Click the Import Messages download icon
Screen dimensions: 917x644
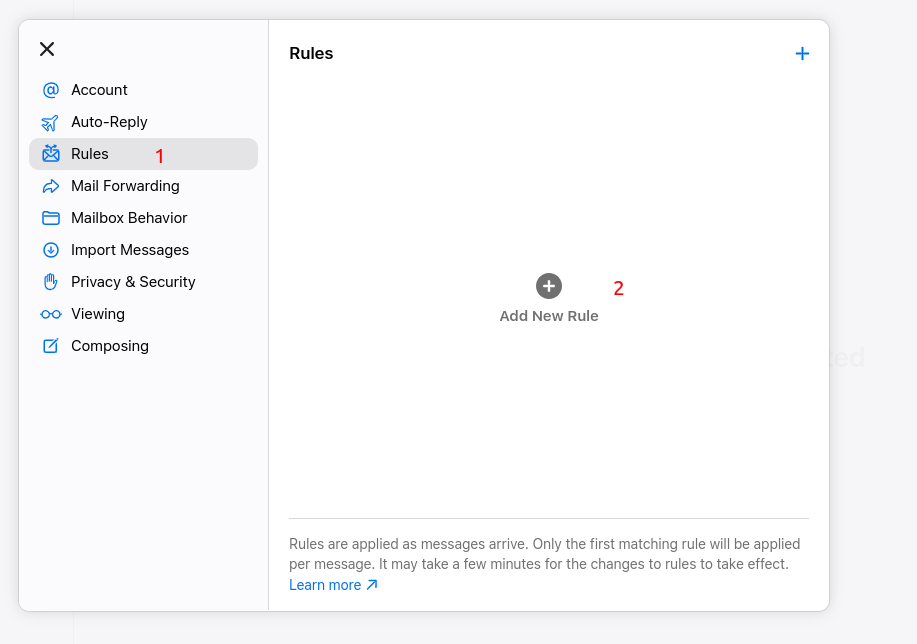point(51,250)
